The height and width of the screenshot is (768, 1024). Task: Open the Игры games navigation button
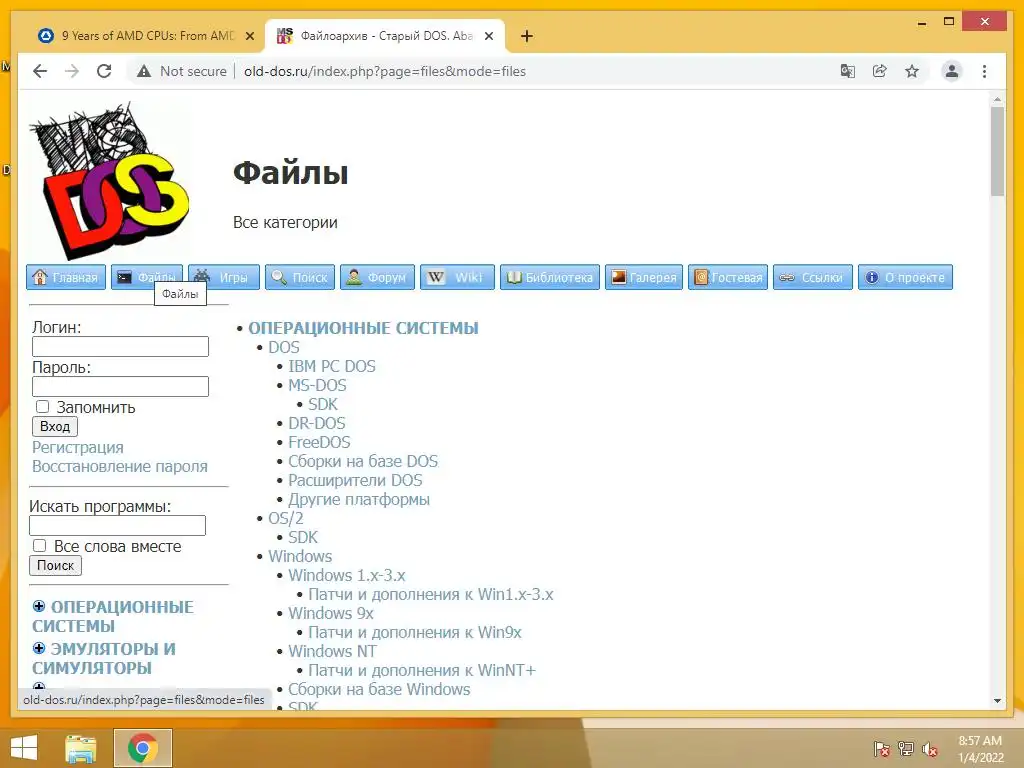[224, 277]
